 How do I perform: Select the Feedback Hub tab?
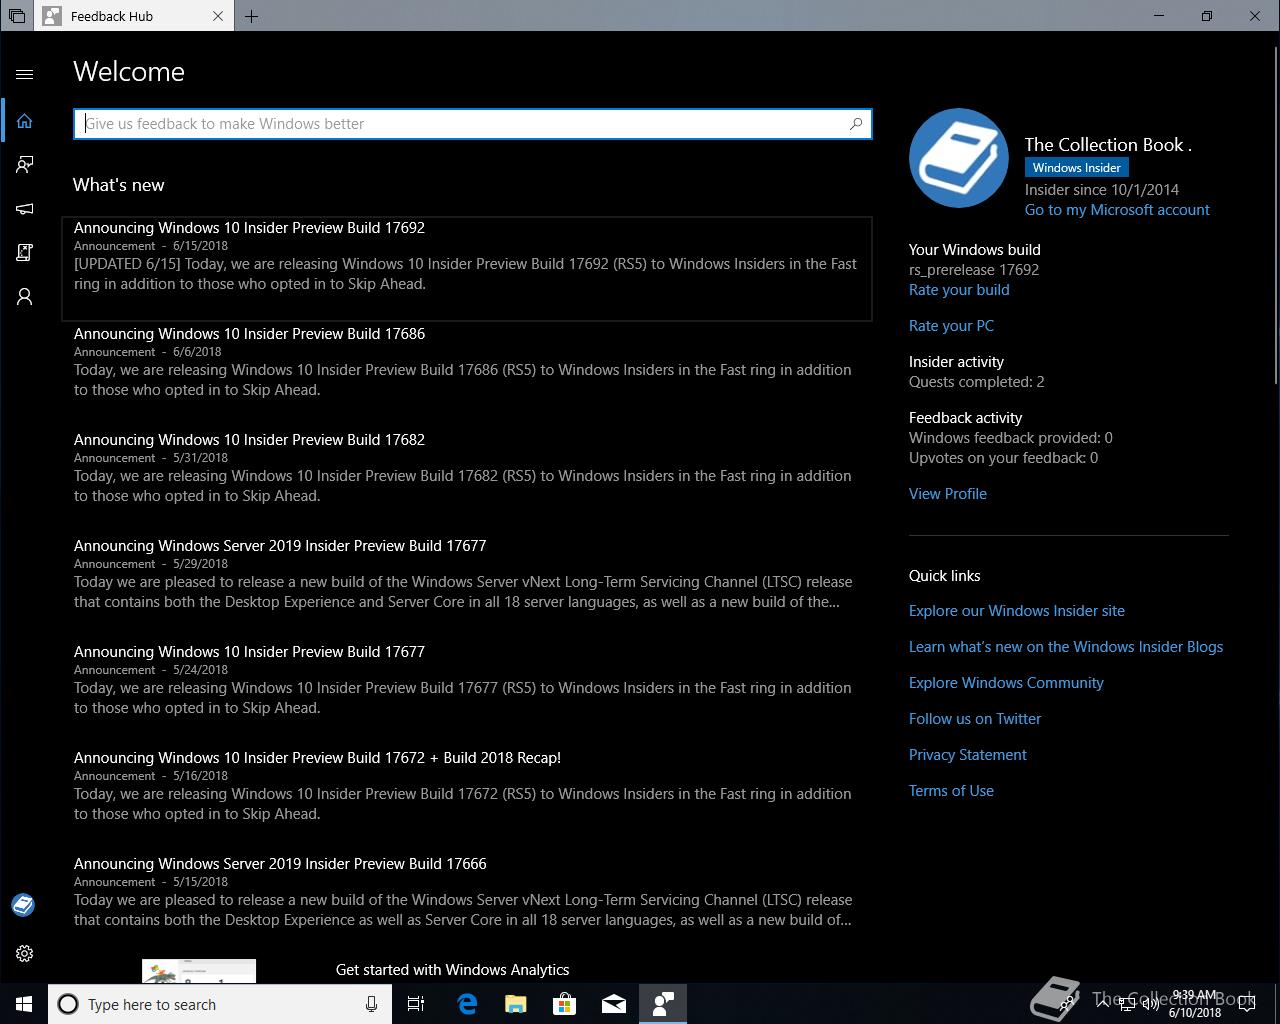(x=135, y=16)
